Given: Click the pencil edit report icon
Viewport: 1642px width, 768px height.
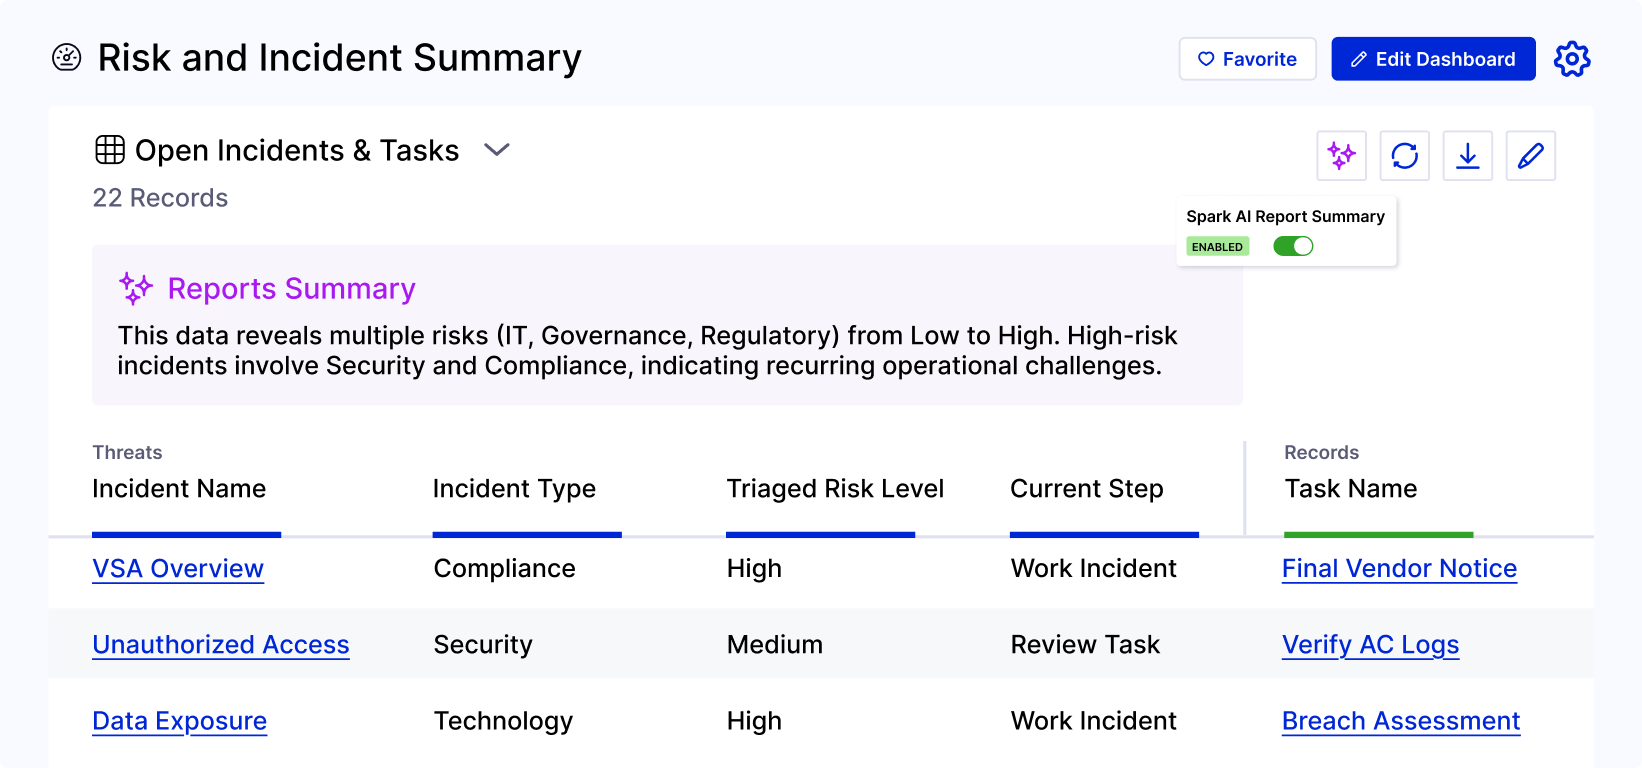Looking at the screenshot, I should tap(1530, 156).
